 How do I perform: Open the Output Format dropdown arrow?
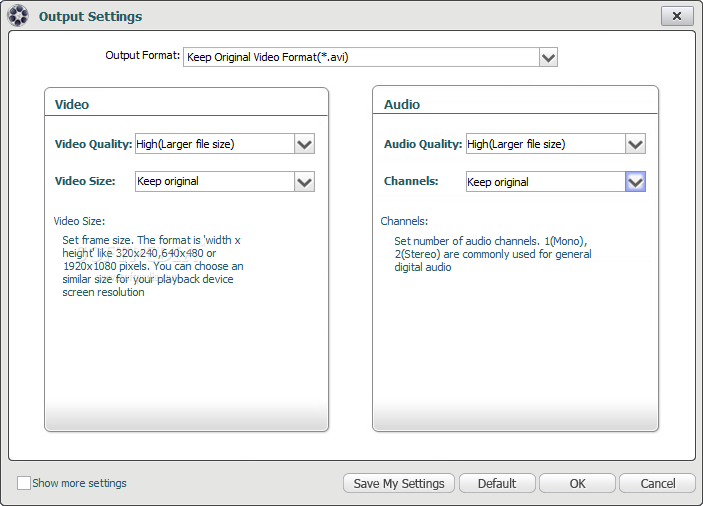click(x=548, y=57)
